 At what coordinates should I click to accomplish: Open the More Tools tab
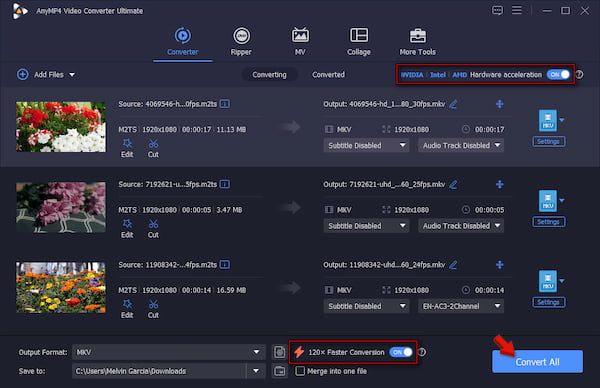tap(417, 42)
